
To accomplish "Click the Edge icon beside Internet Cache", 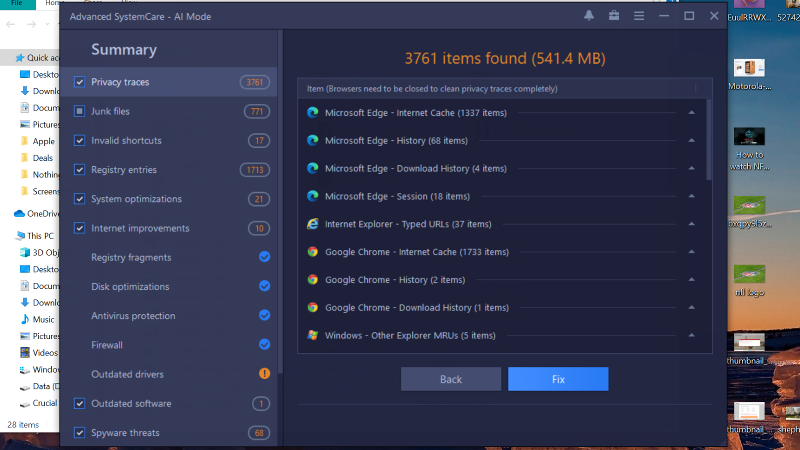I will pyautogui.click(x=313, y=113).
